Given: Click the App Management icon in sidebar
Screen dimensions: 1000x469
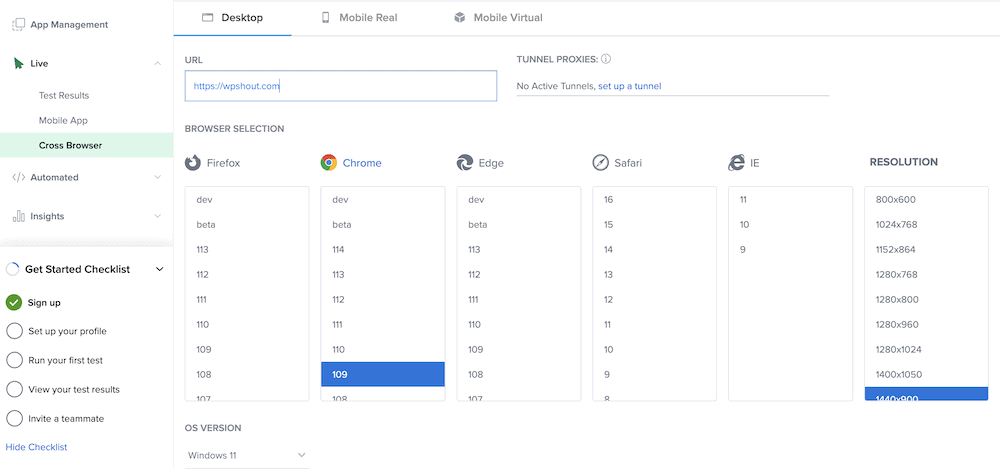Looking at the screenshot, I should click(18, 25).
